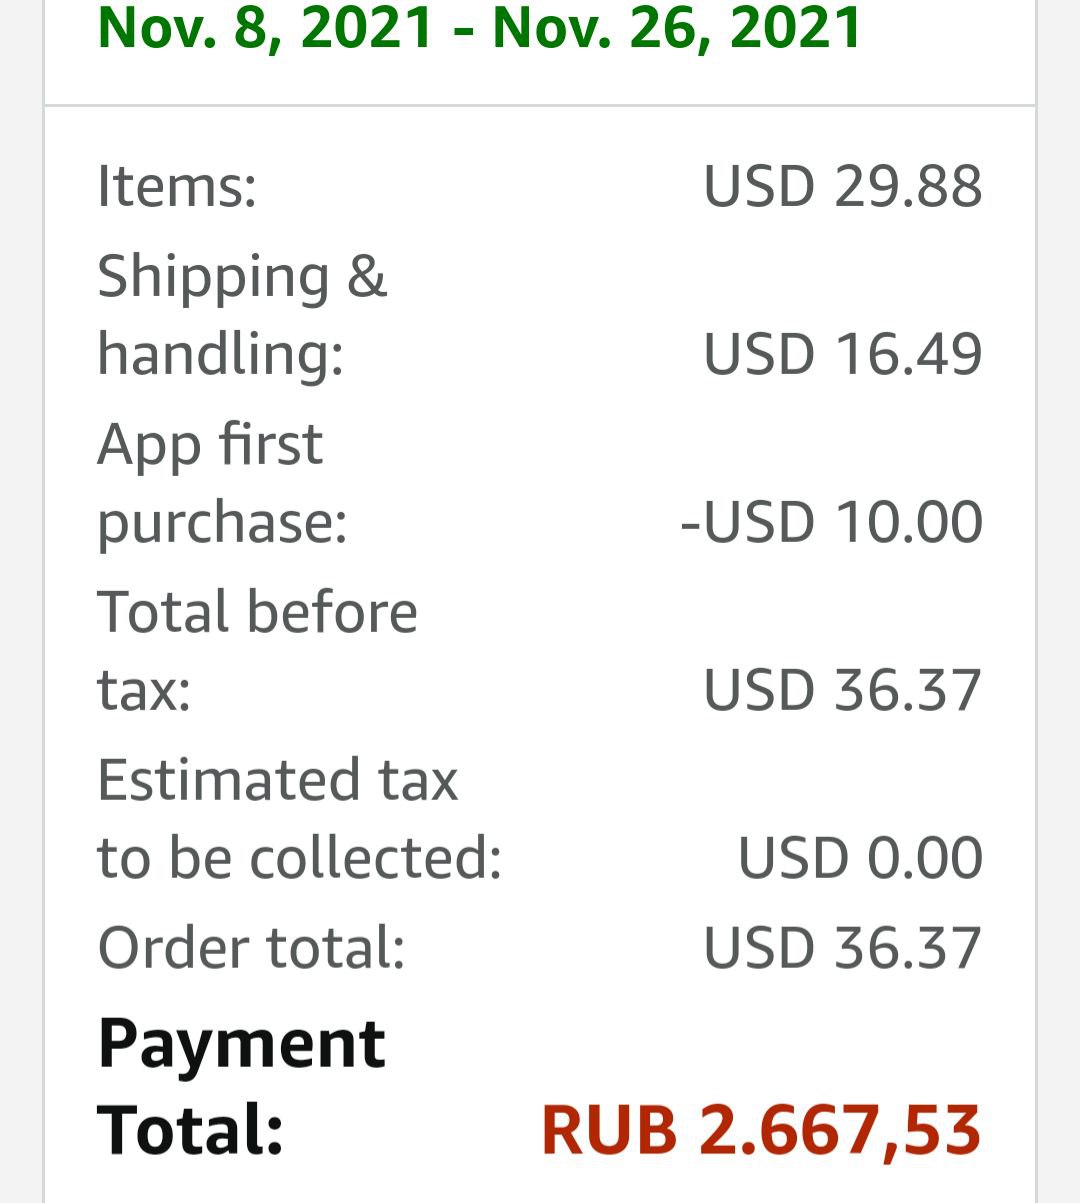The width and height of the screenshot is (1080, 1203).
Task: Click the Total before tax USD 36.37 value
Action: pyautogui.click(x=843, y=690)
